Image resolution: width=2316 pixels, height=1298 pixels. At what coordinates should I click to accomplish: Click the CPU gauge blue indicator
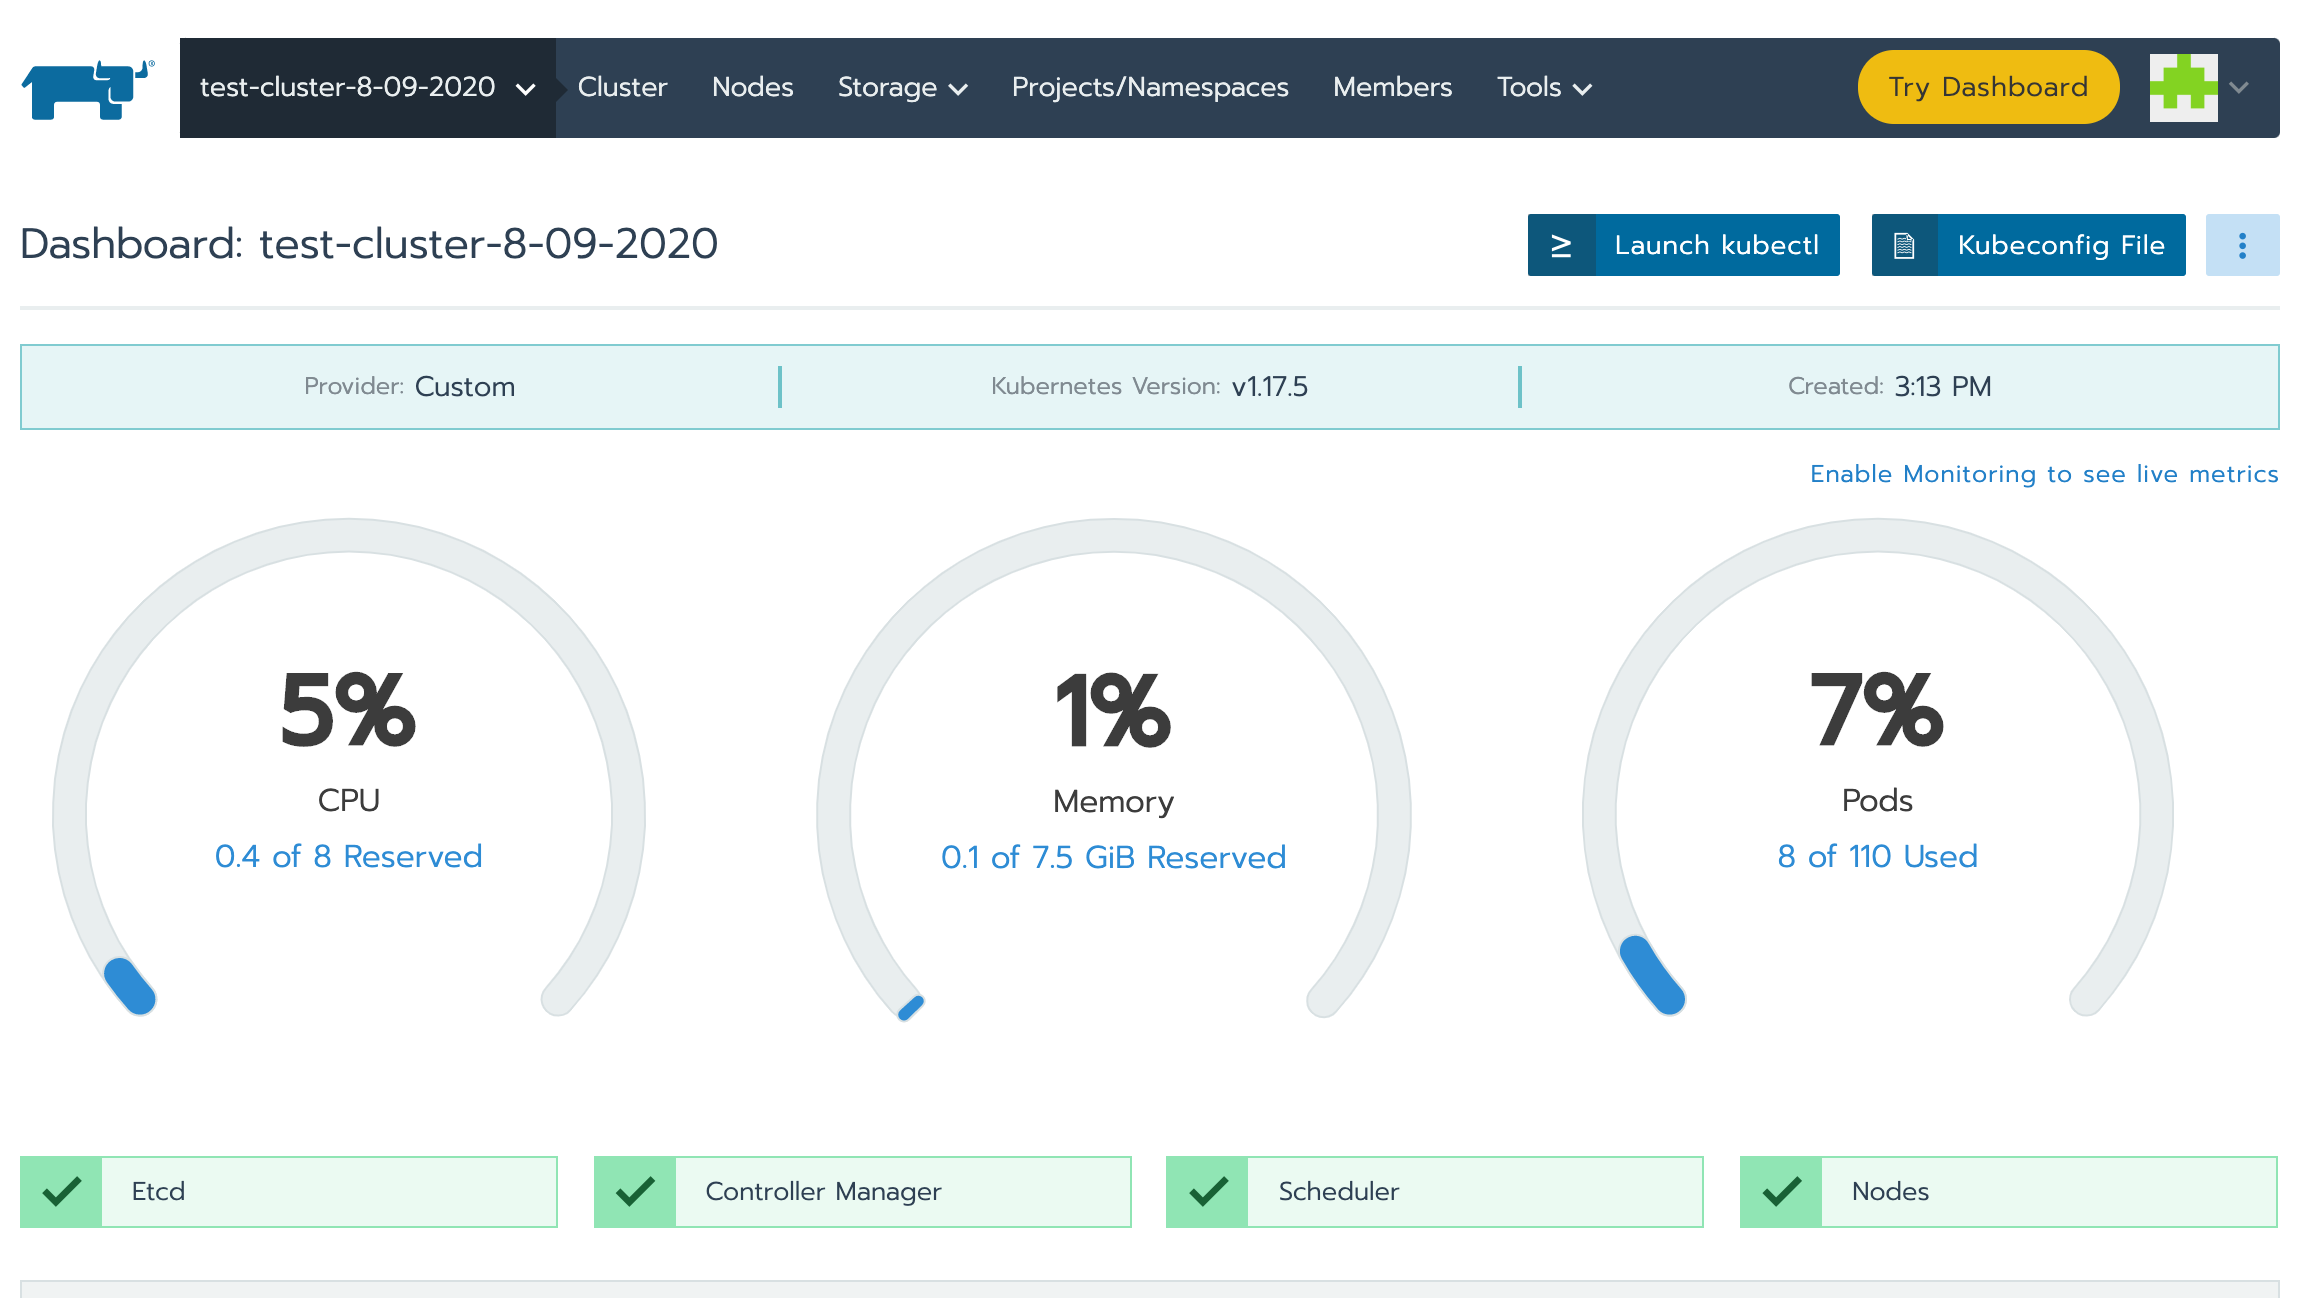(x=130, y=986)
